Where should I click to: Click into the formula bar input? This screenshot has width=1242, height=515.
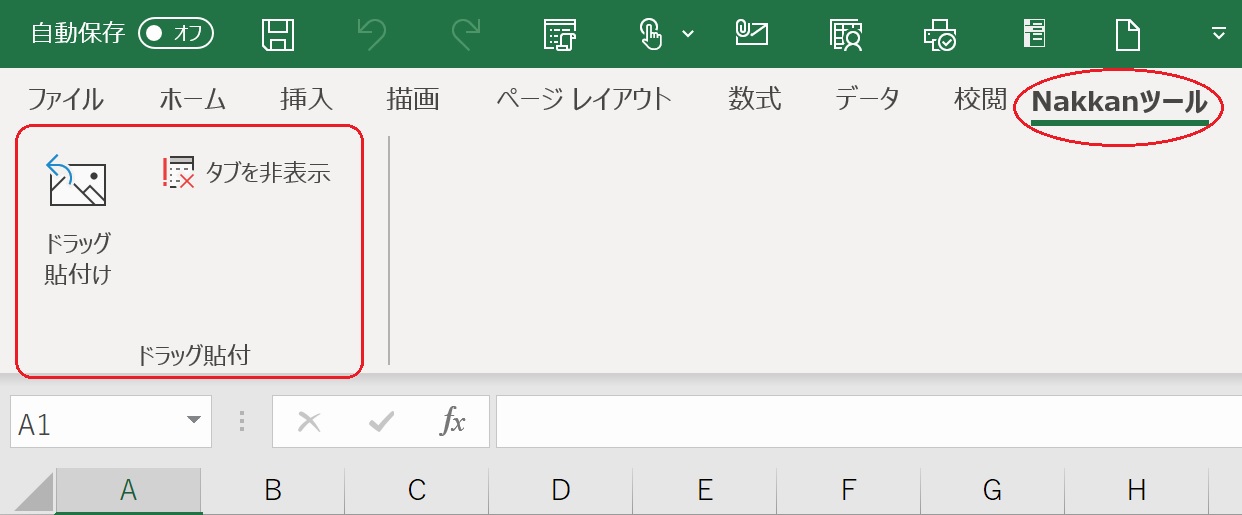(x=868, y=422)
